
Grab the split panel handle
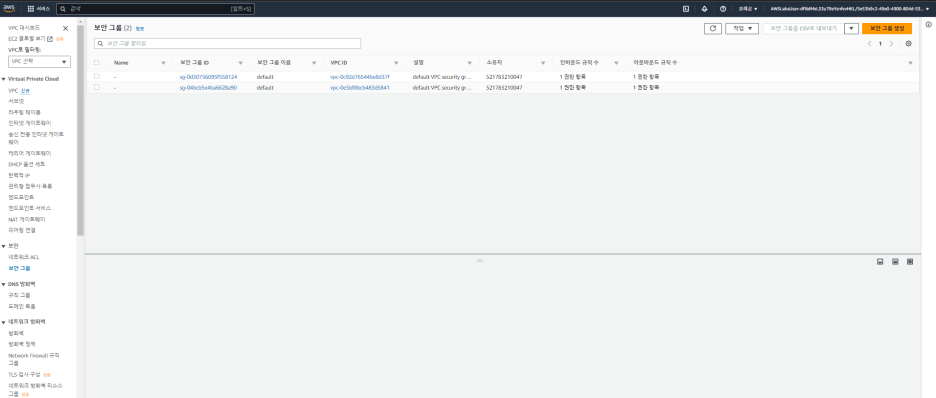click(479, 261)
